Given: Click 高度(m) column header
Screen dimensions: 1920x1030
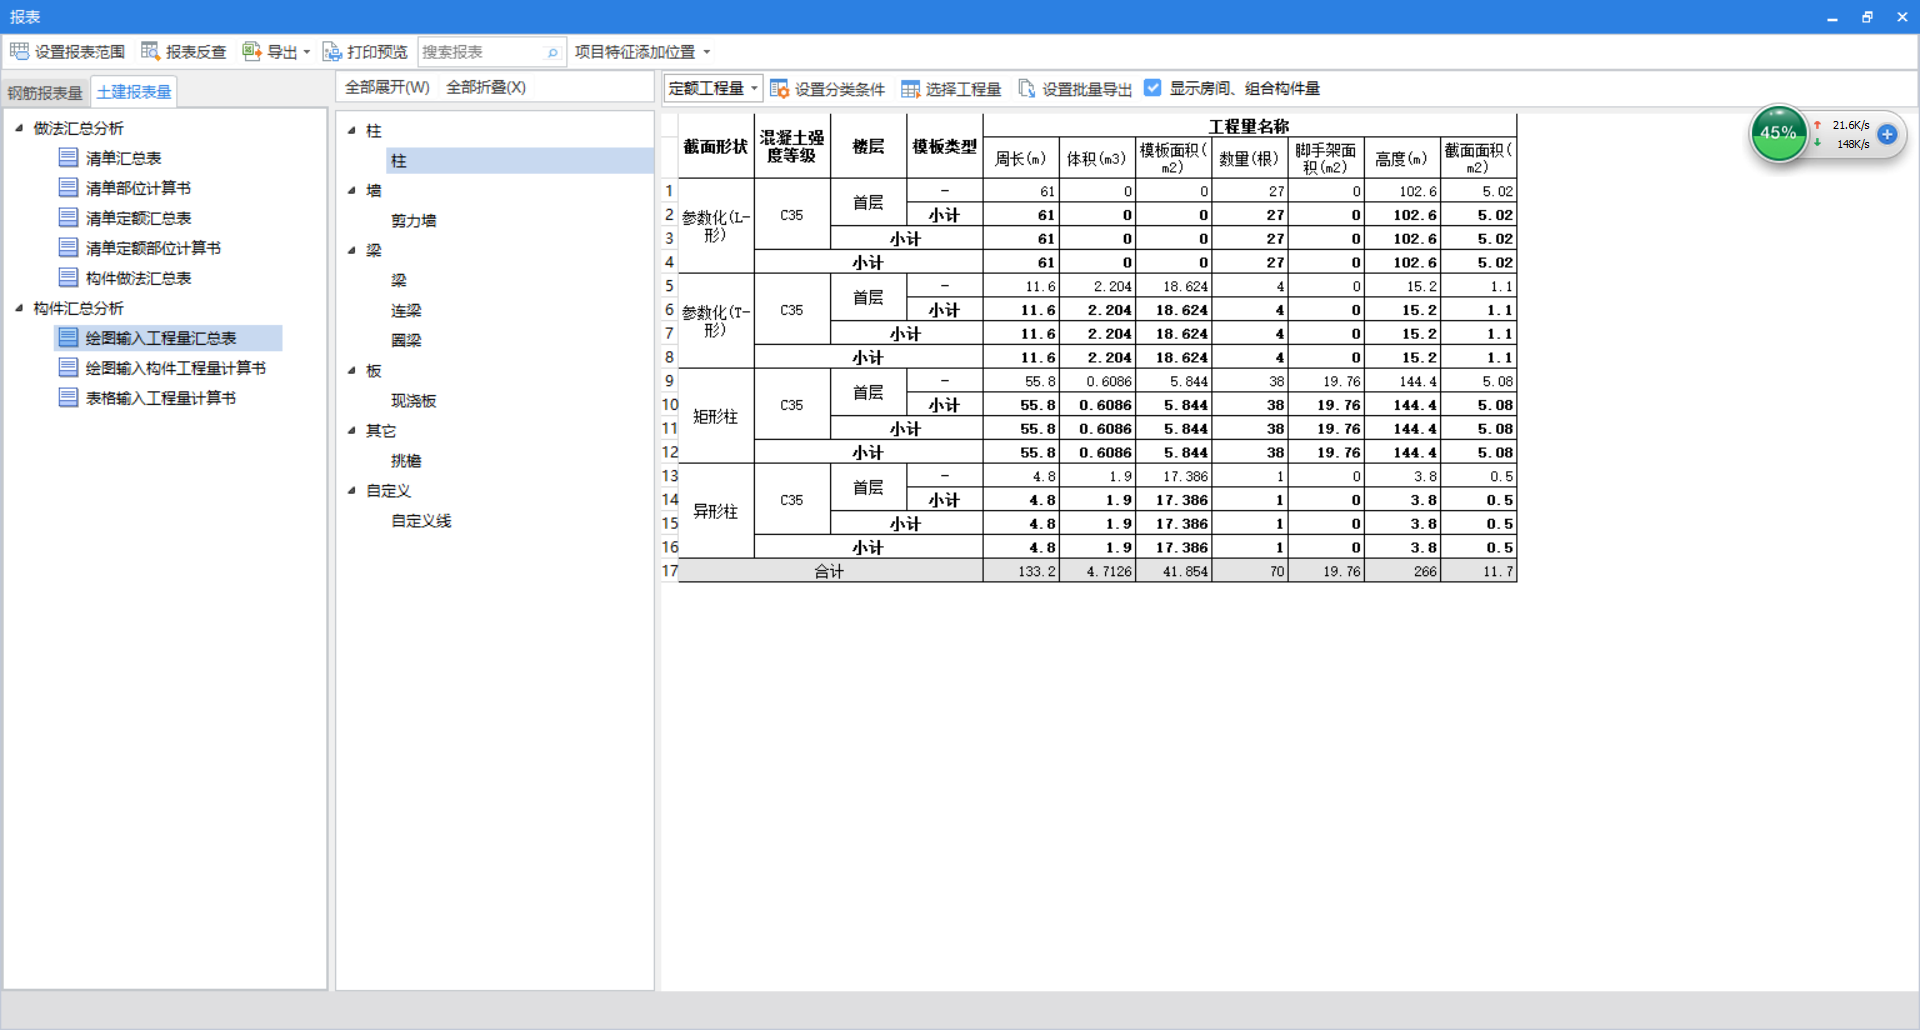Looking at the screenshot, I should (x=1402, y=158).
